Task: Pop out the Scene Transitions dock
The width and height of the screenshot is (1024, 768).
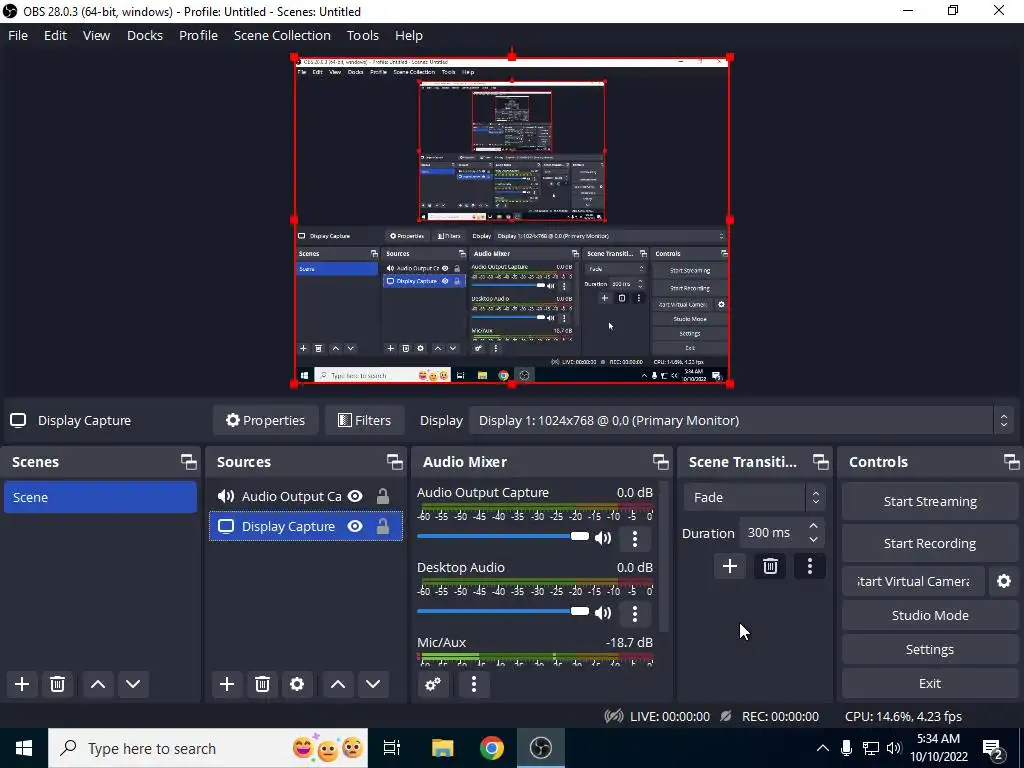Action: pos(821,462)
